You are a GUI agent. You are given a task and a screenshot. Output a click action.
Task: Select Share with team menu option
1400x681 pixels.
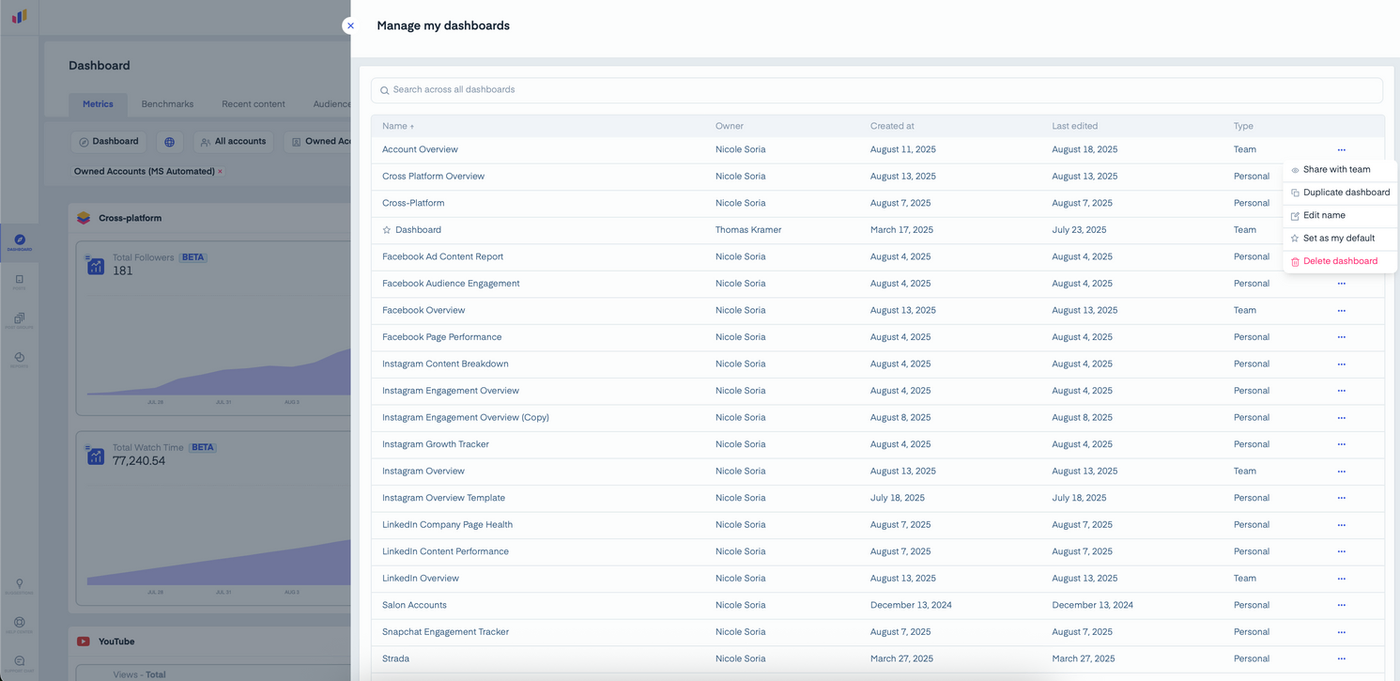(1336, 170)
